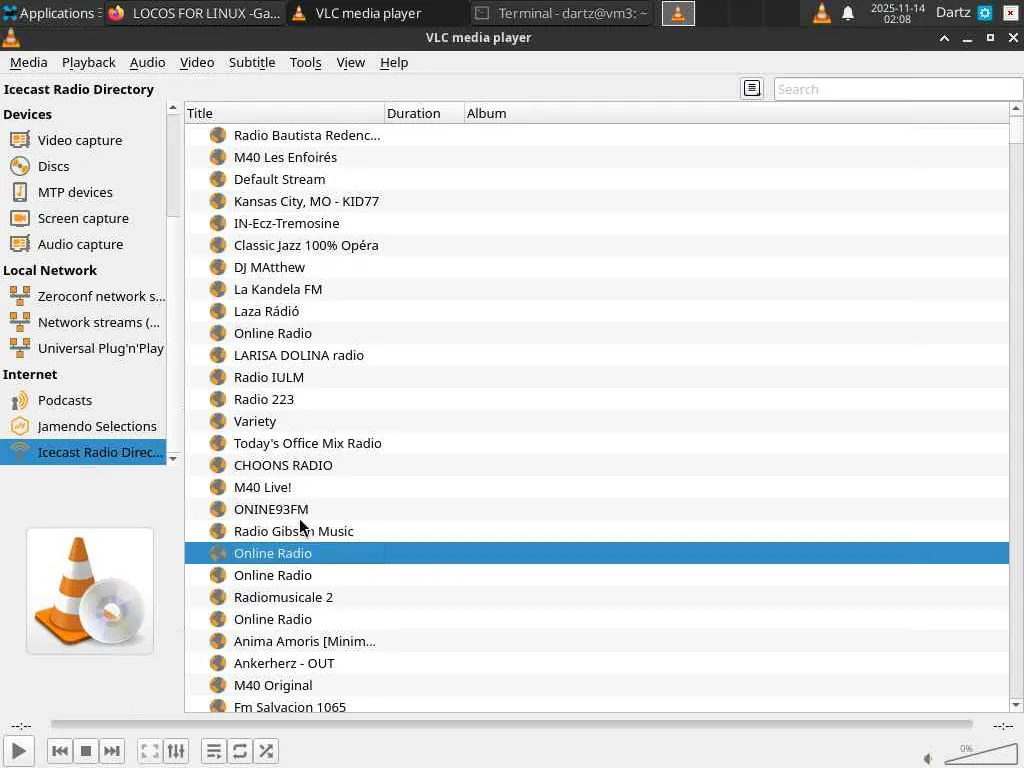1024x768 pixels.
Task: Select Screen capture source
Action: tap(83, 219)
